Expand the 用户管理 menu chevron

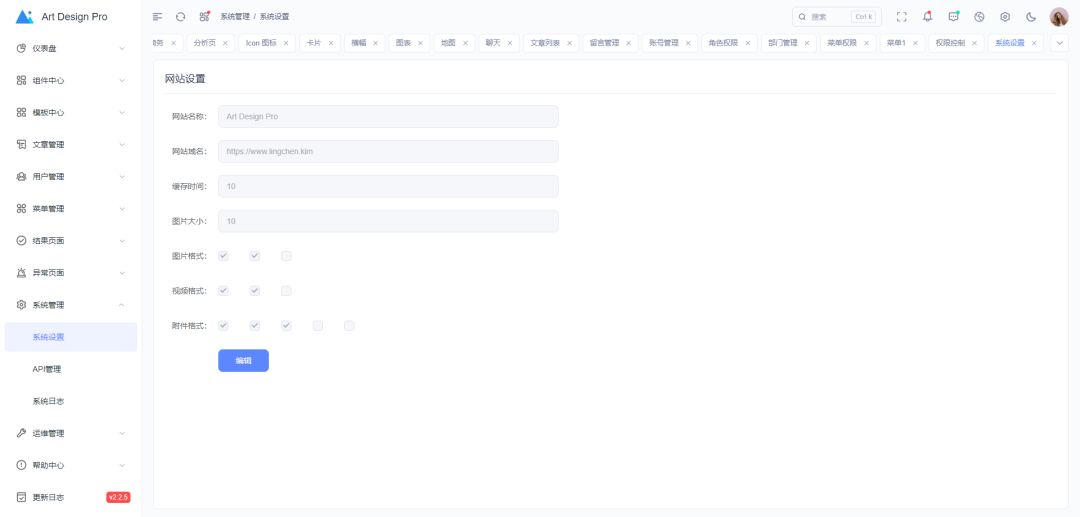pyautogui.click(x=122, y=176)
